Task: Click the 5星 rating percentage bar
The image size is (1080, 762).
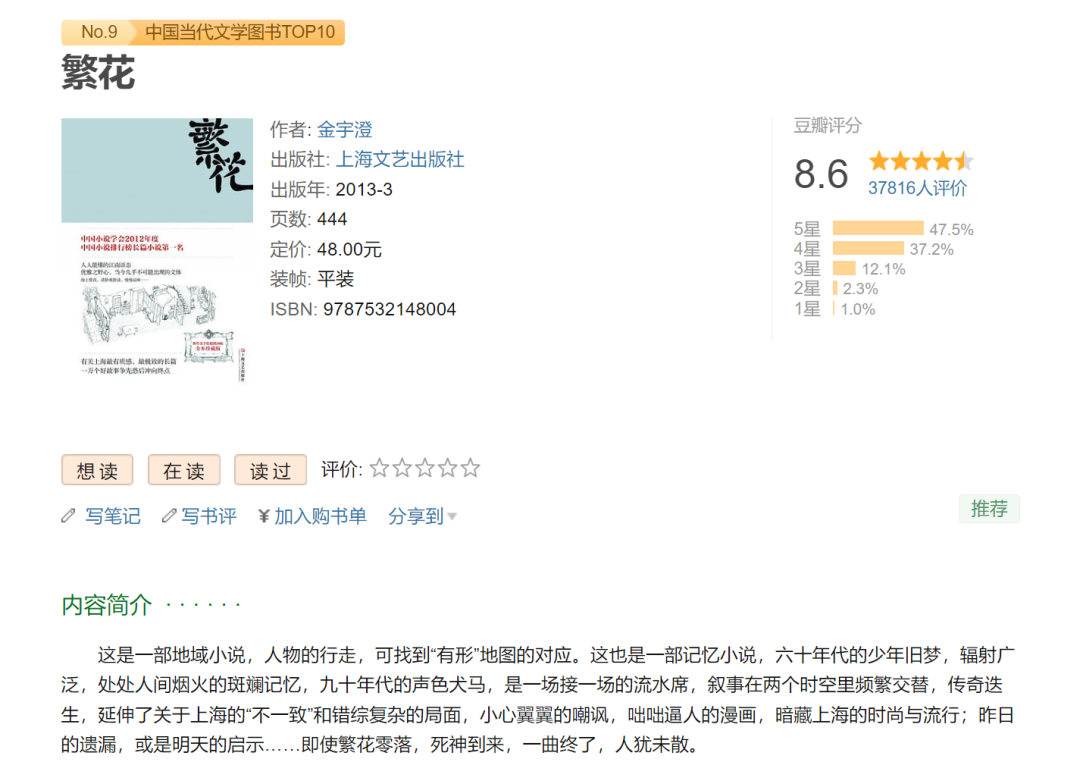Action: pos(877,229)
